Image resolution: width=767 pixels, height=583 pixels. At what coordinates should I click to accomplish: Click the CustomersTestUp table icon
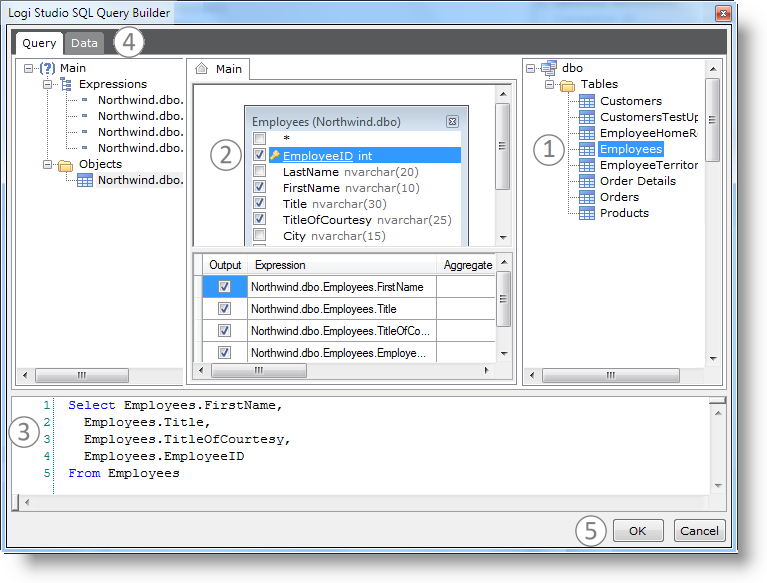click(587, 117)
